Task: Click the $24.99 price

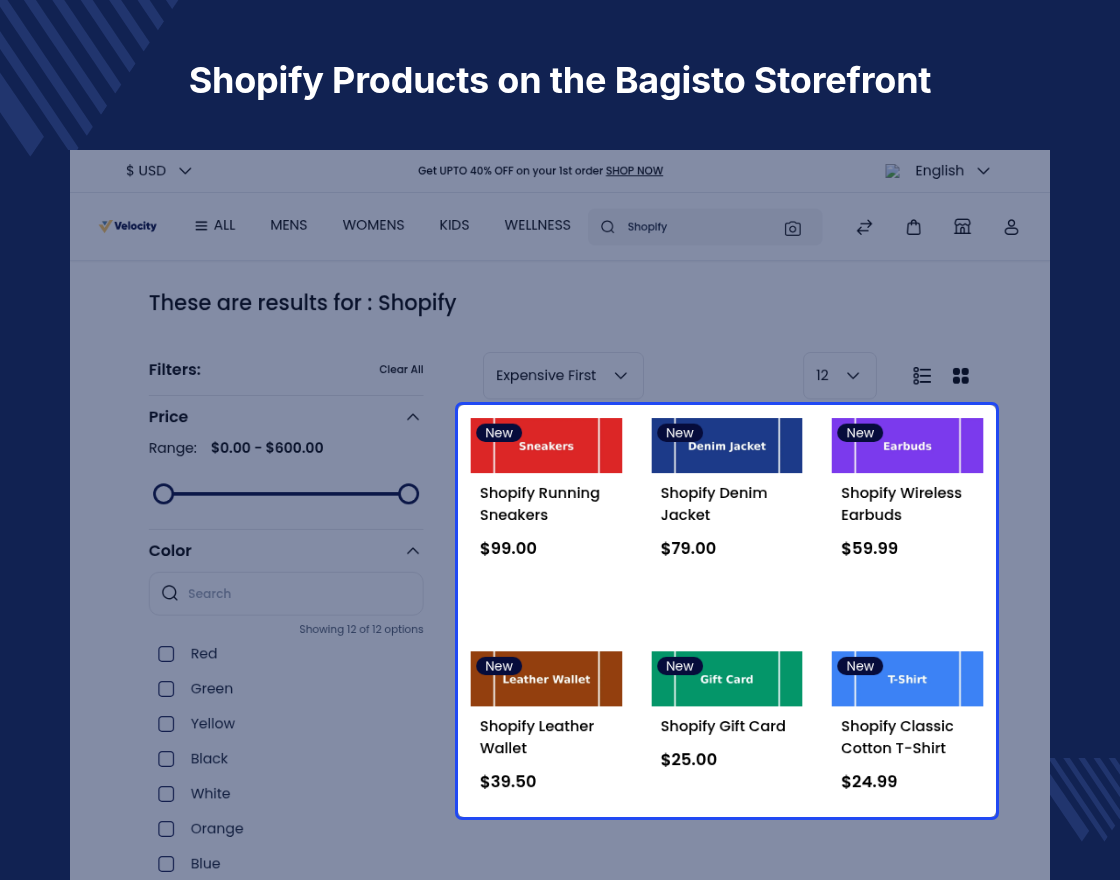Action: [869, 781]
